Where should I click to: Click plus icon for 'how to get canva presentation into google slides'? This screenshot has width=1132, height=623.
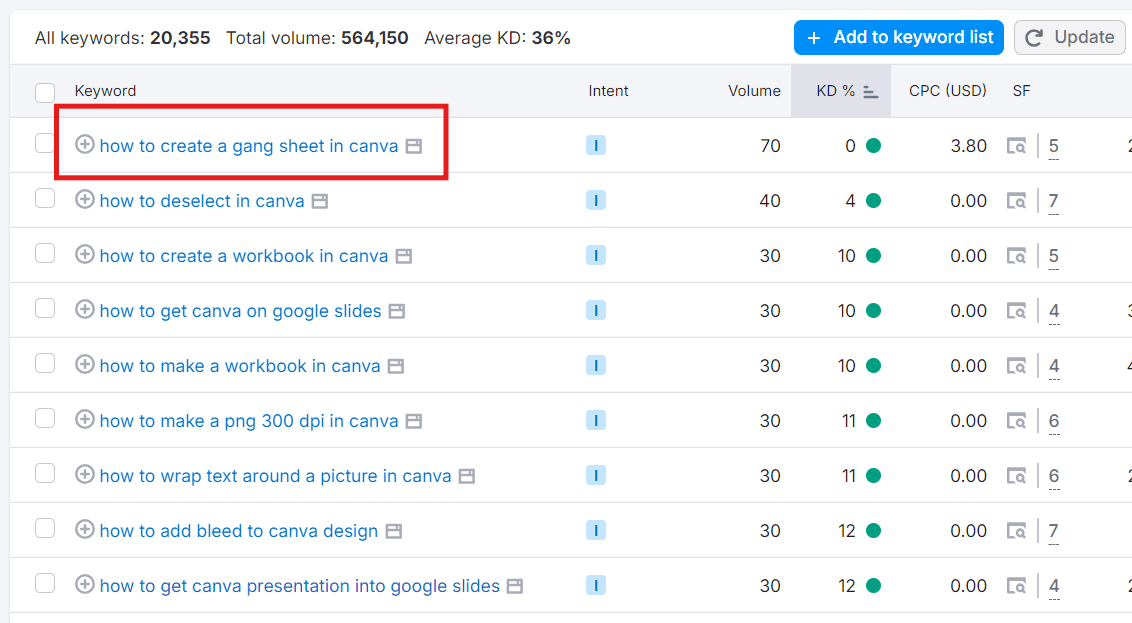tap(84, 584)
